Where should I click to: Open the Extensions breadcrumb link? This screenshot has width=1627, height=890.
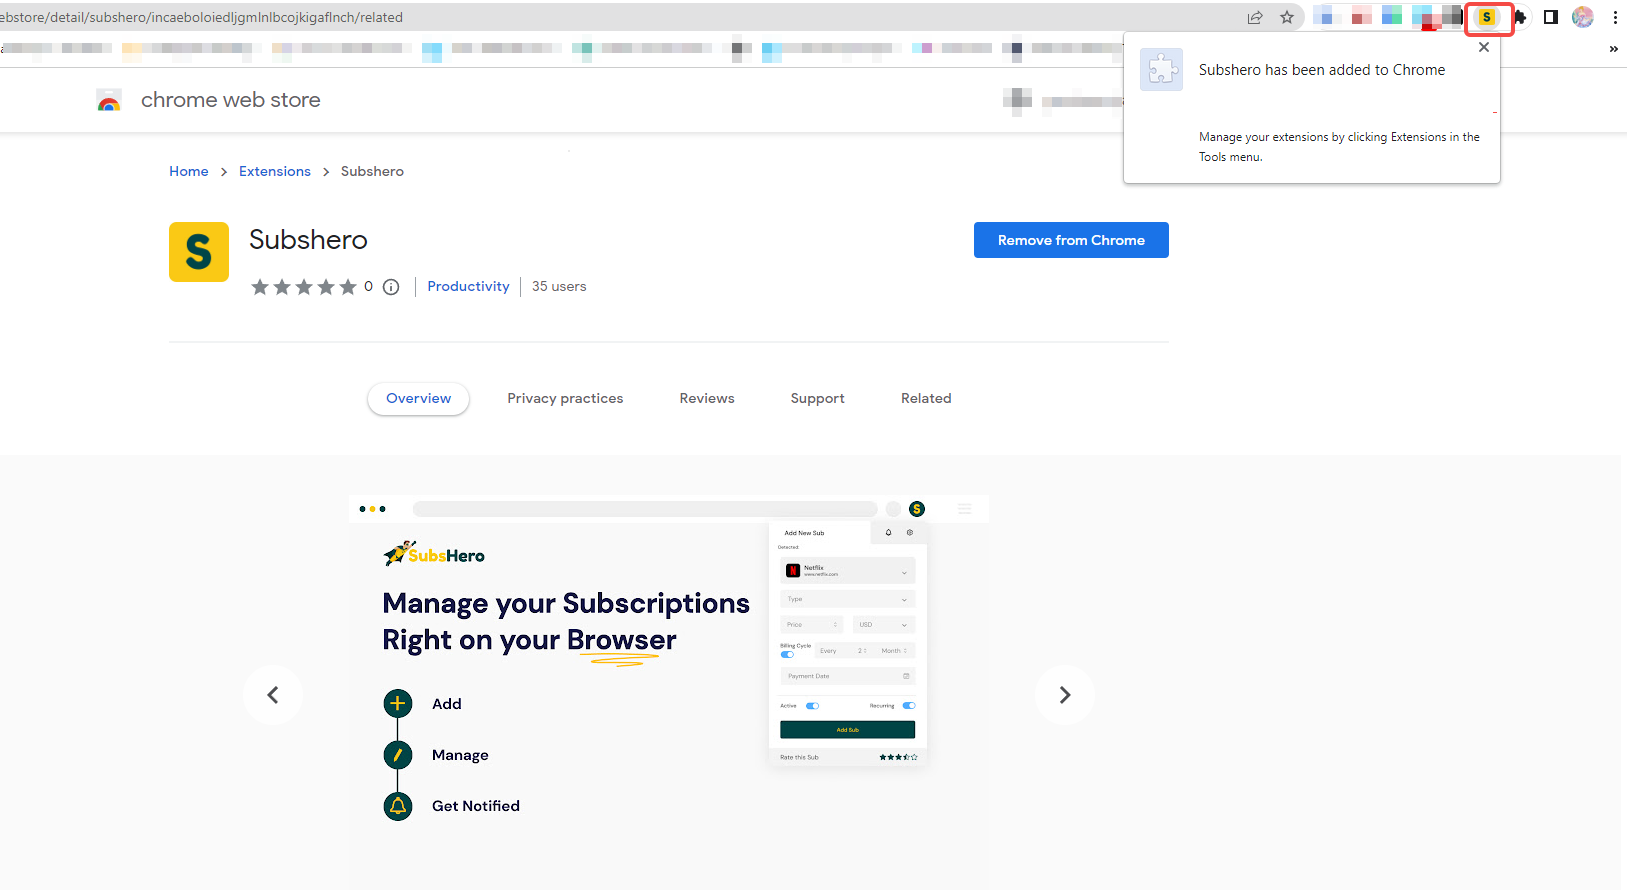pos(275,172)
